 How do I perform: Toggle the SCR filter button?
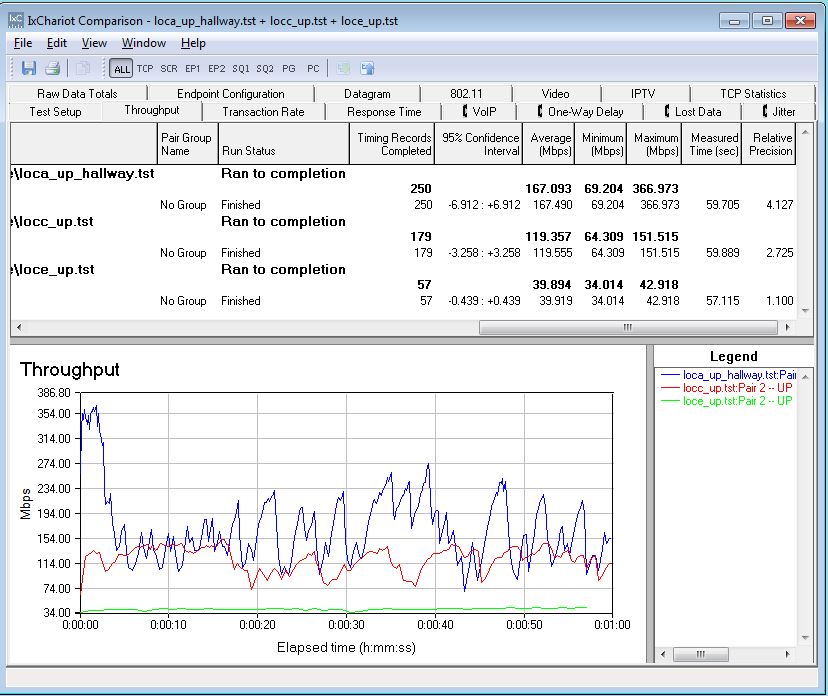tap(169, 69)
